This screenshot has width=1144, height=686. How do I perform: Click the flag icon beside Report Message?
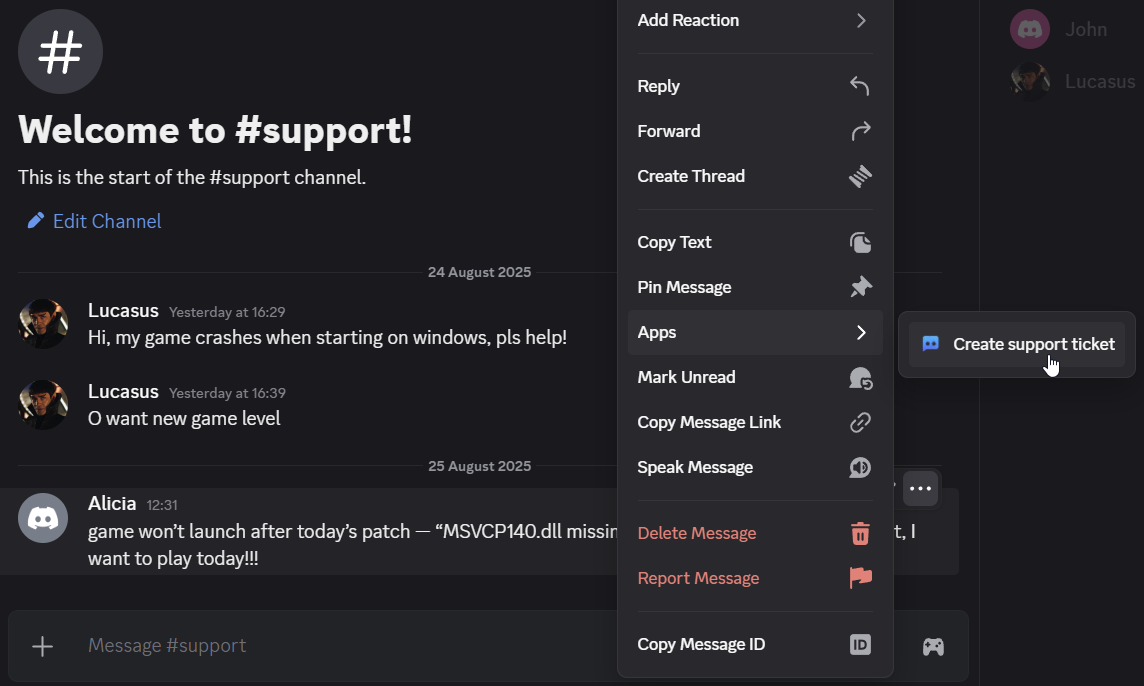860,578
